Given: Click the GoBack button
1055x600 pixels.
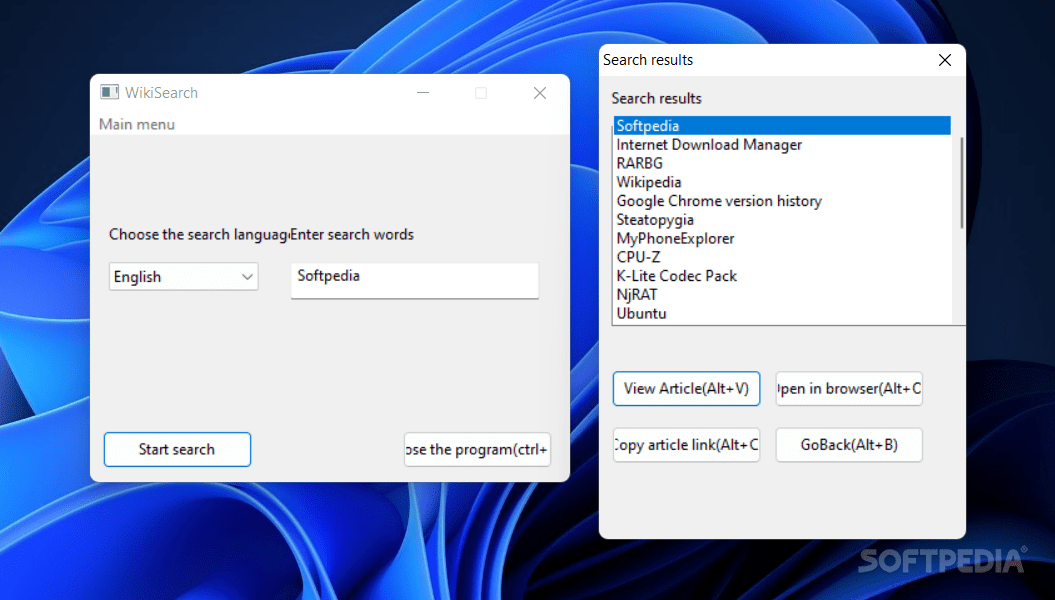Looking at the screenshot, I should coord(849,445).
